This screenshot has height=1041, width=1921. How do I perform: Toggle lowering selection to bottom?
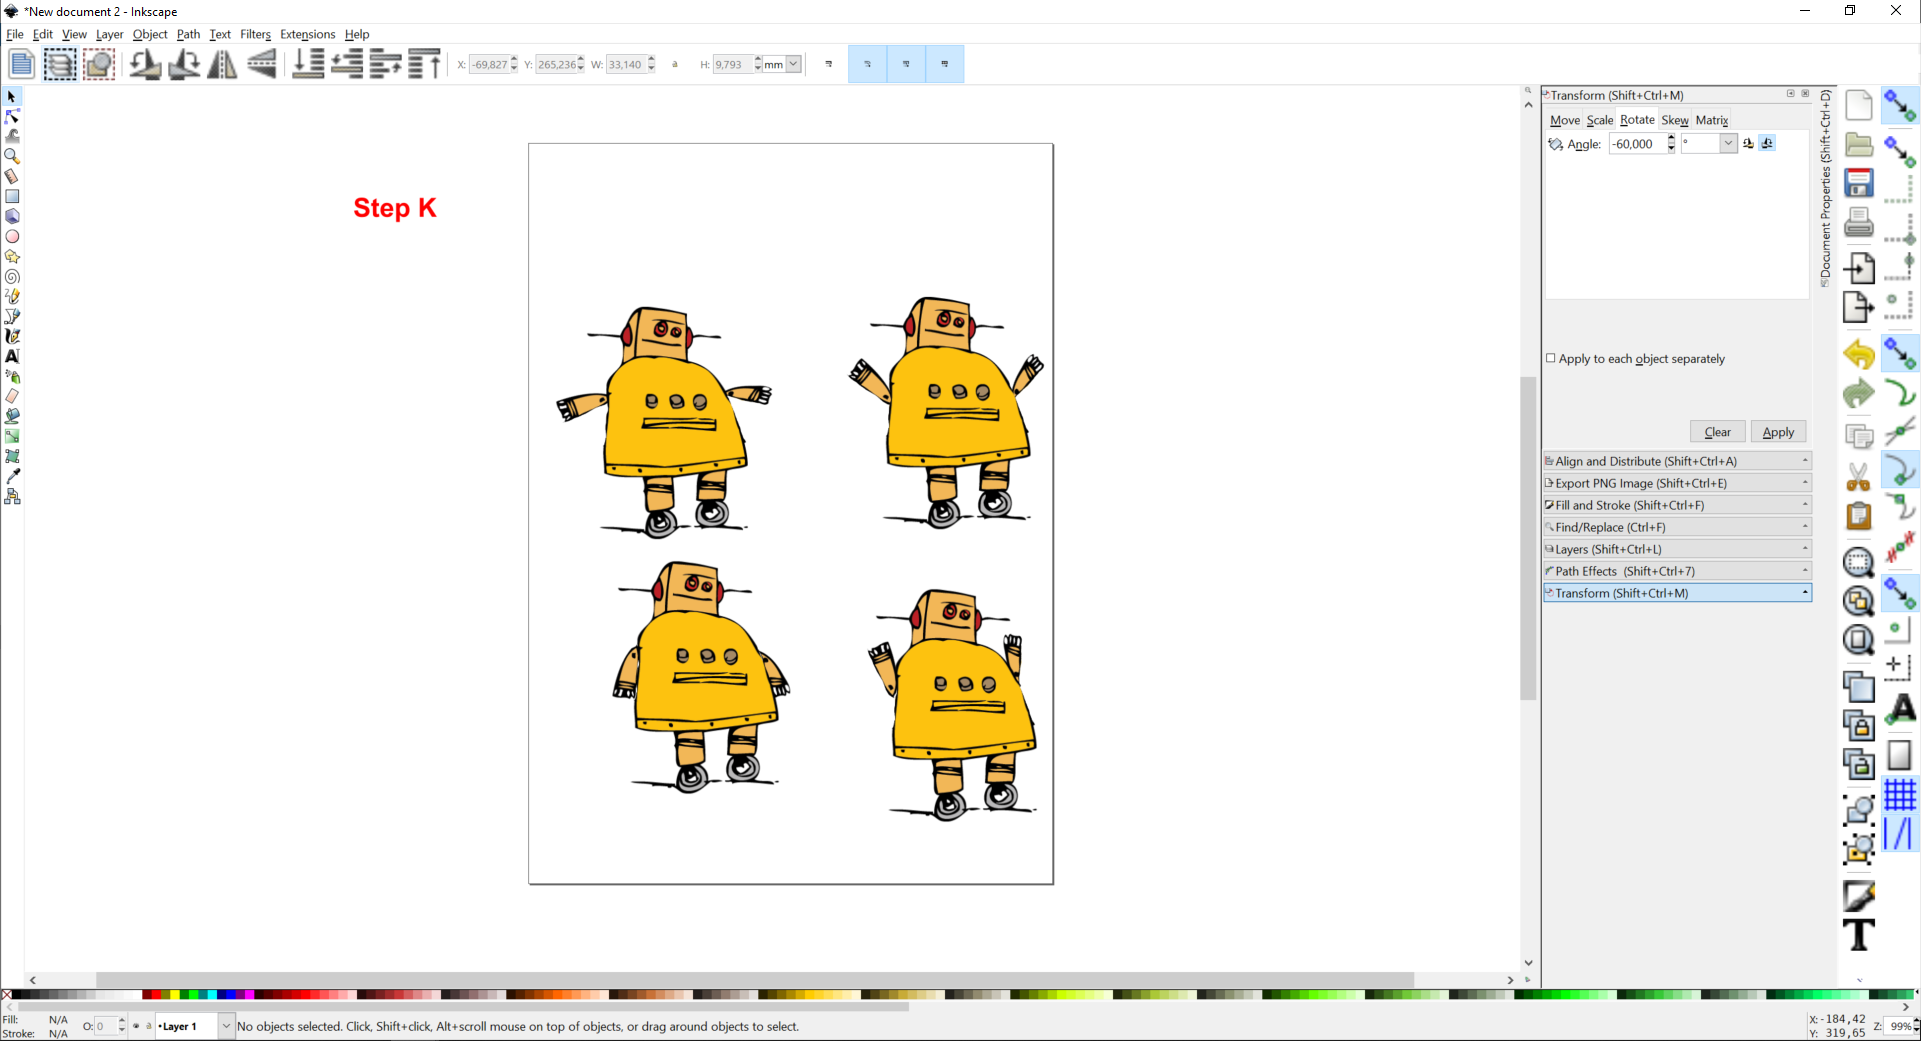tap(308, 64)
